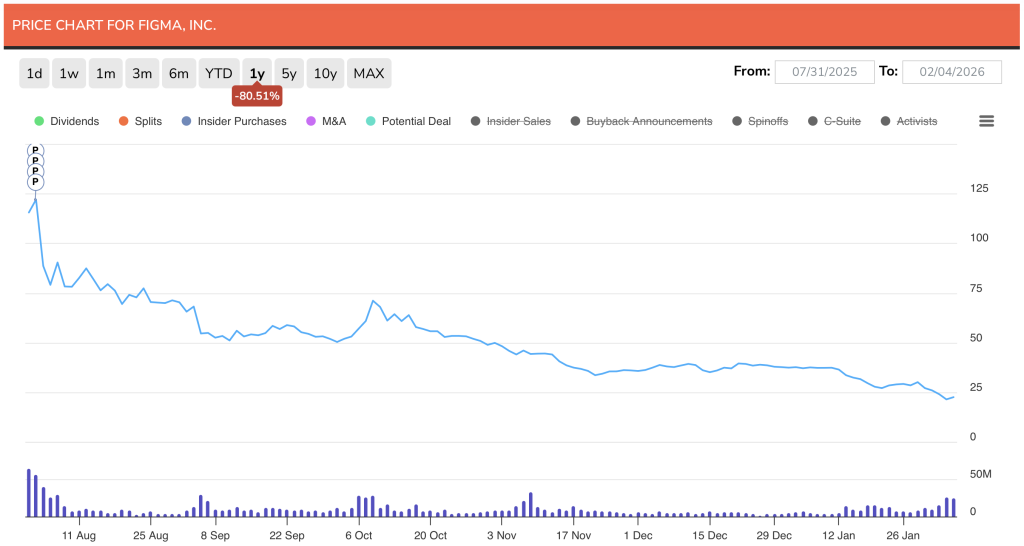Select the YTD range button
Screen dimensions: 1024x546
(x=219, y=73)
